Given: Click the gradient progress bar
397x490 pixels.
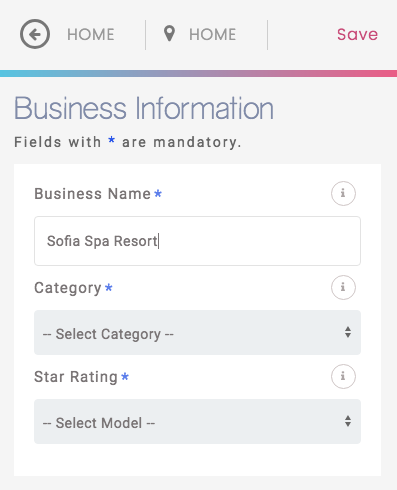Looking at the screenshot, I should coord(198,73).
